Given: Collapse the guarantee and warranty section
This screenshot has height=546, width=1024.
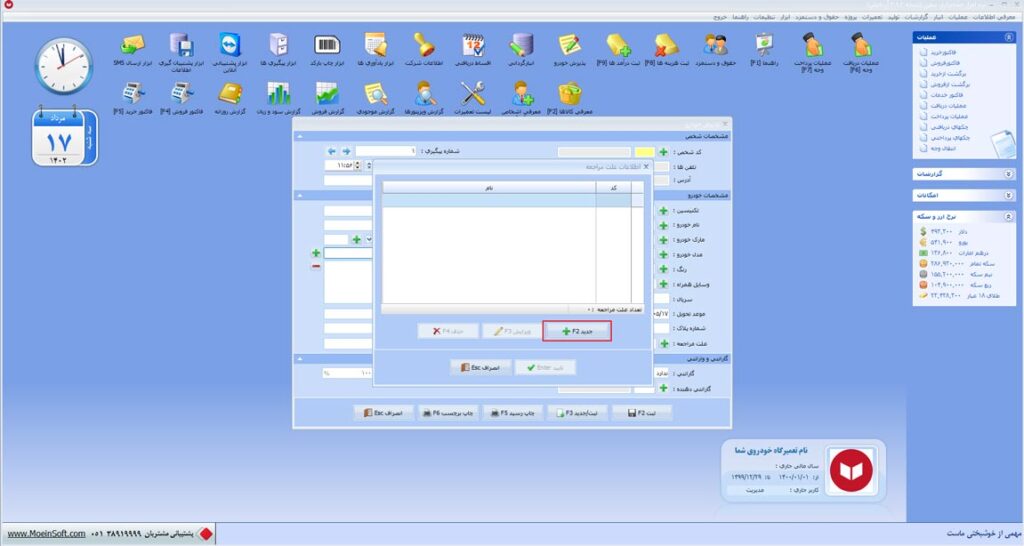Looking at the screenshot, I should [x=300, y=359].
